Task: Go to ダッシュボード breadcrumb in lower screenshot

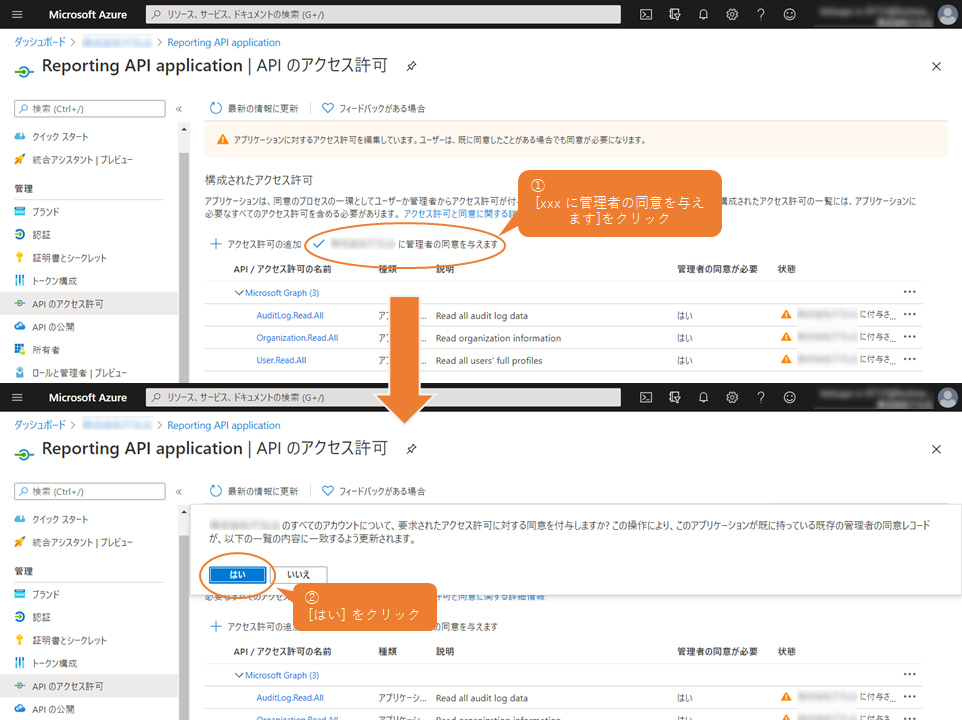Action: tap(40, 424)
